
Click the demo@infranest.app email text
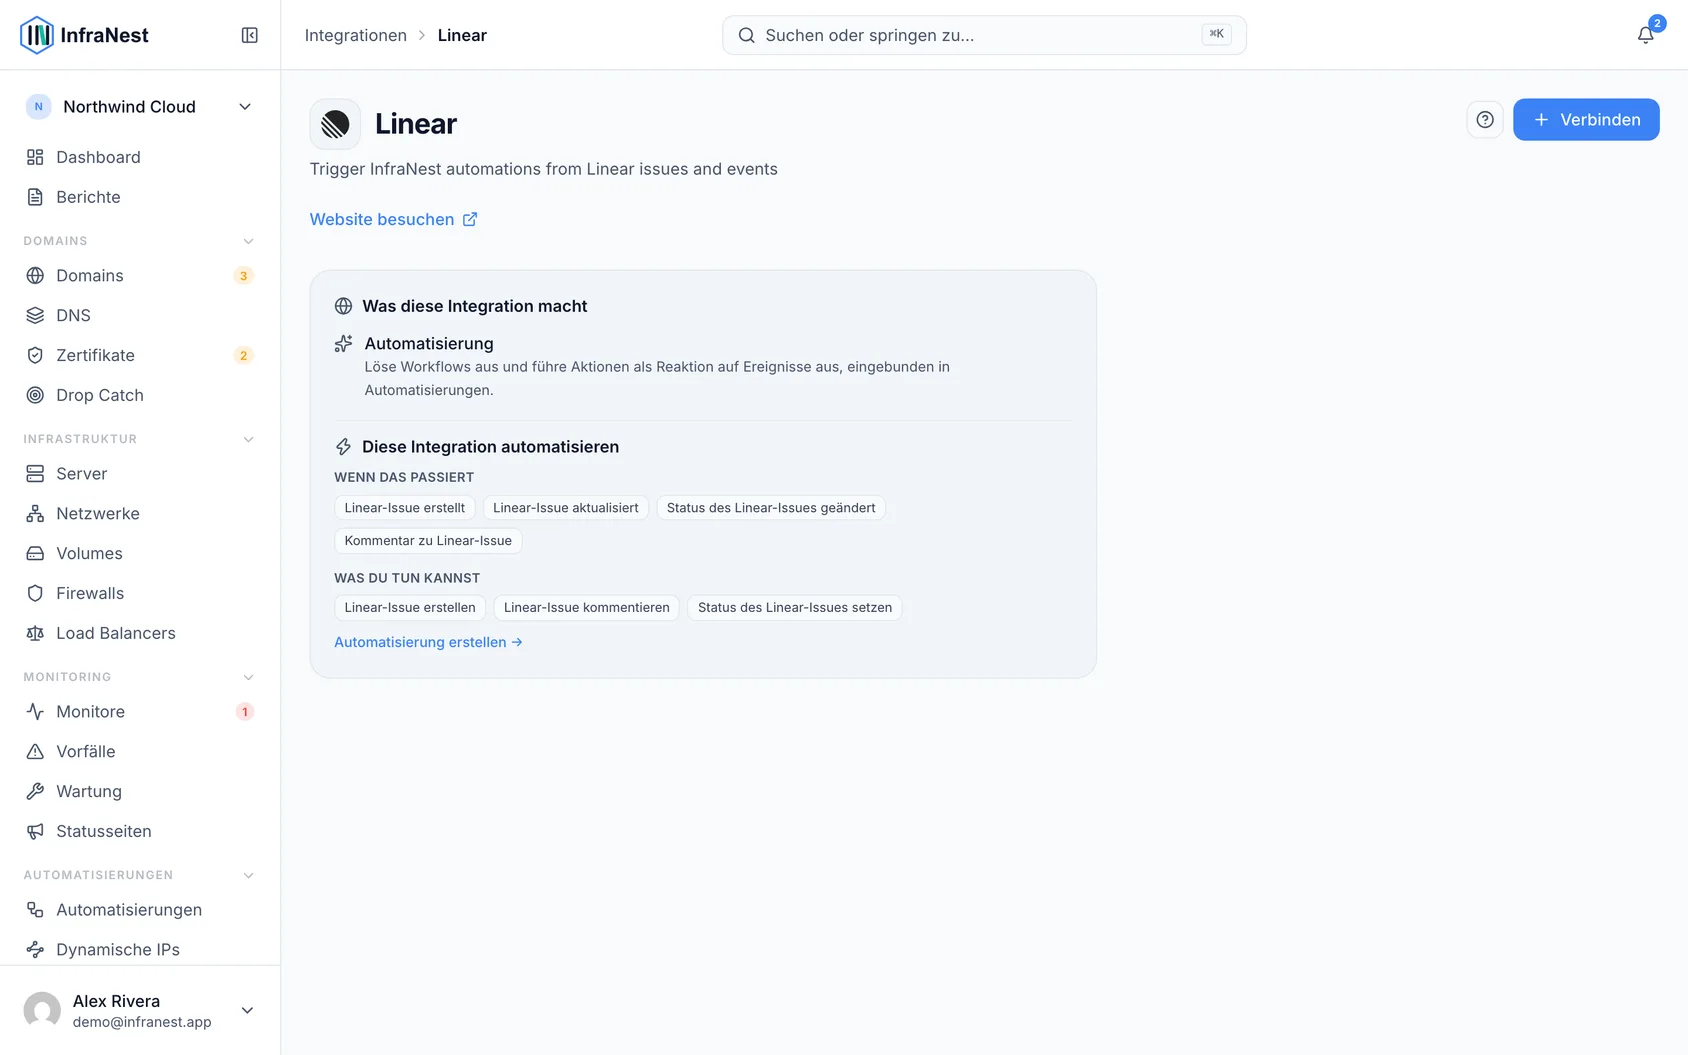point(142,1022)
